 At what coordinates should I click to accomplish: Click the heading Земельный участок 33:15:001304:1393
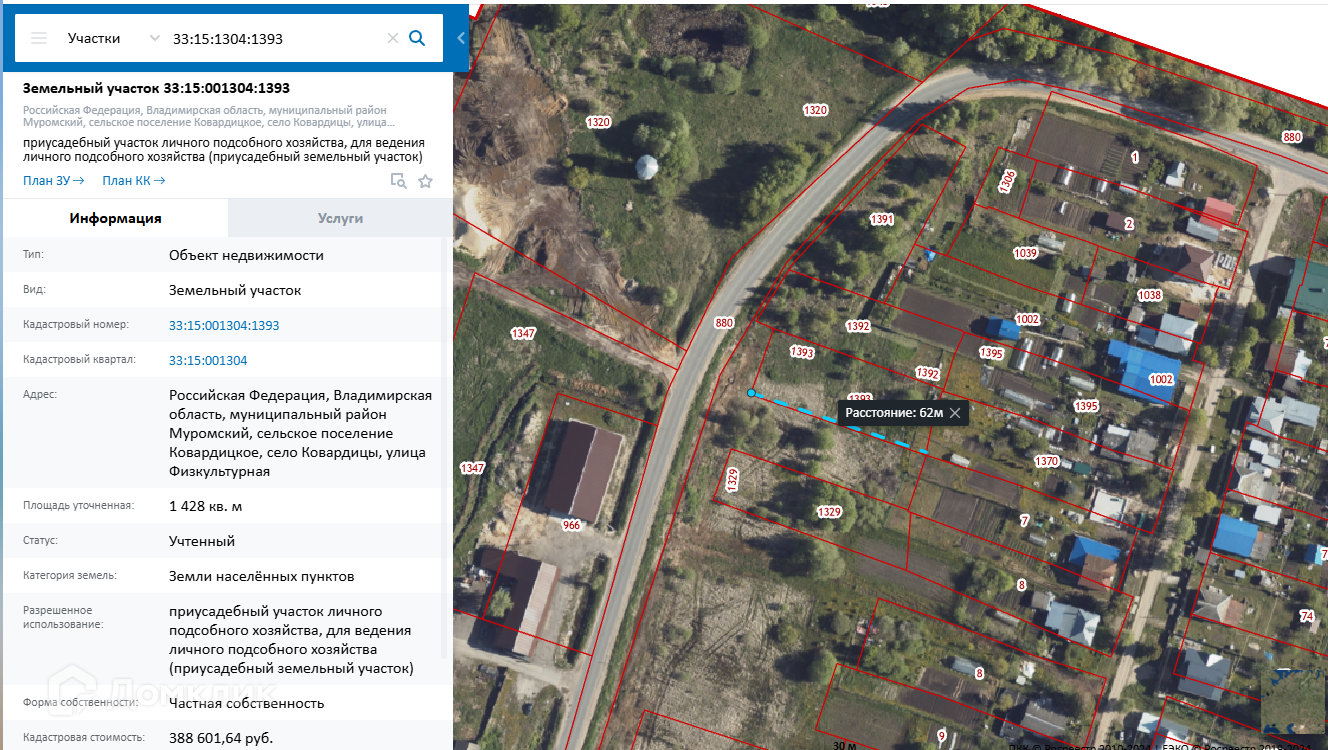(156, 88)
